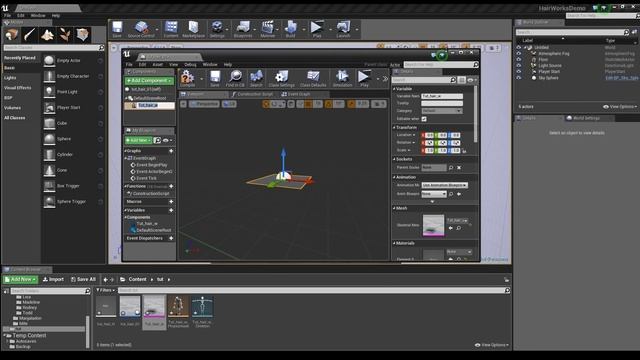Open Content Browser View Options
Screen dimensions: 640x360
coord(492,345)
